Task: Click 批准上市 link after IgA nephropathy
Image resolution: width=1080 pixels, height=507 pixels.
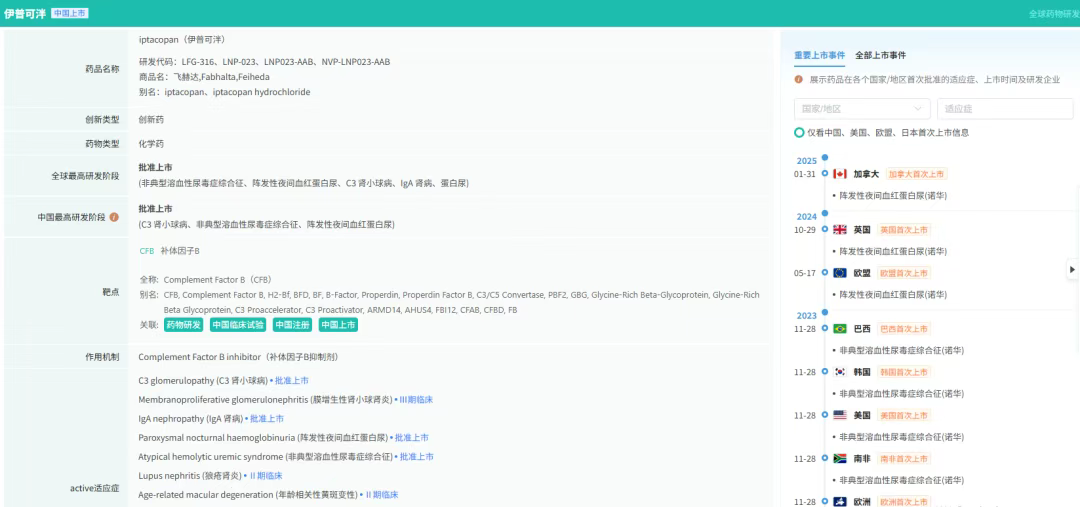Action: 267,418
